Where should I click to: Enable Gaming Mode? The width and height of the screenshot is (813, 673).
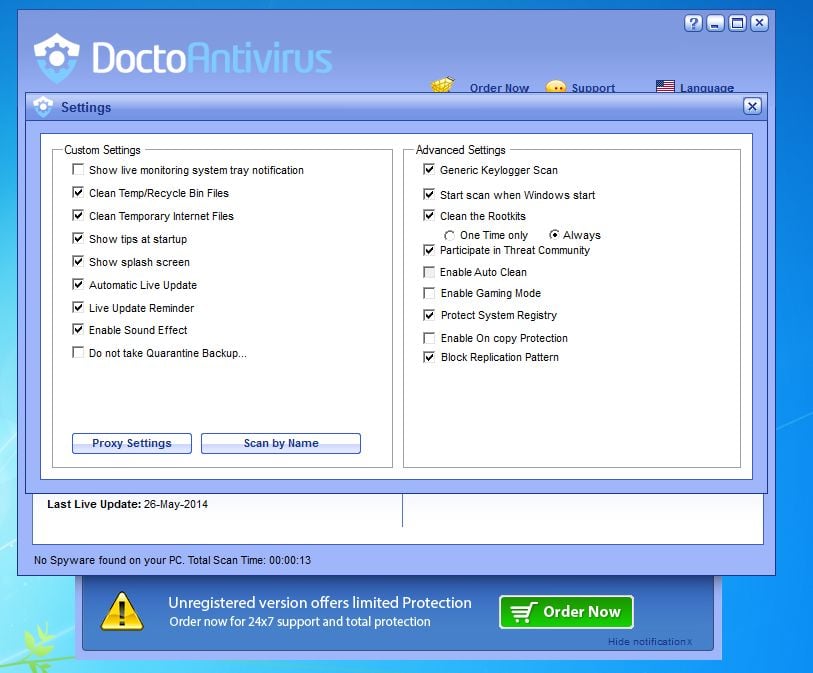click(x=429, y=293)
